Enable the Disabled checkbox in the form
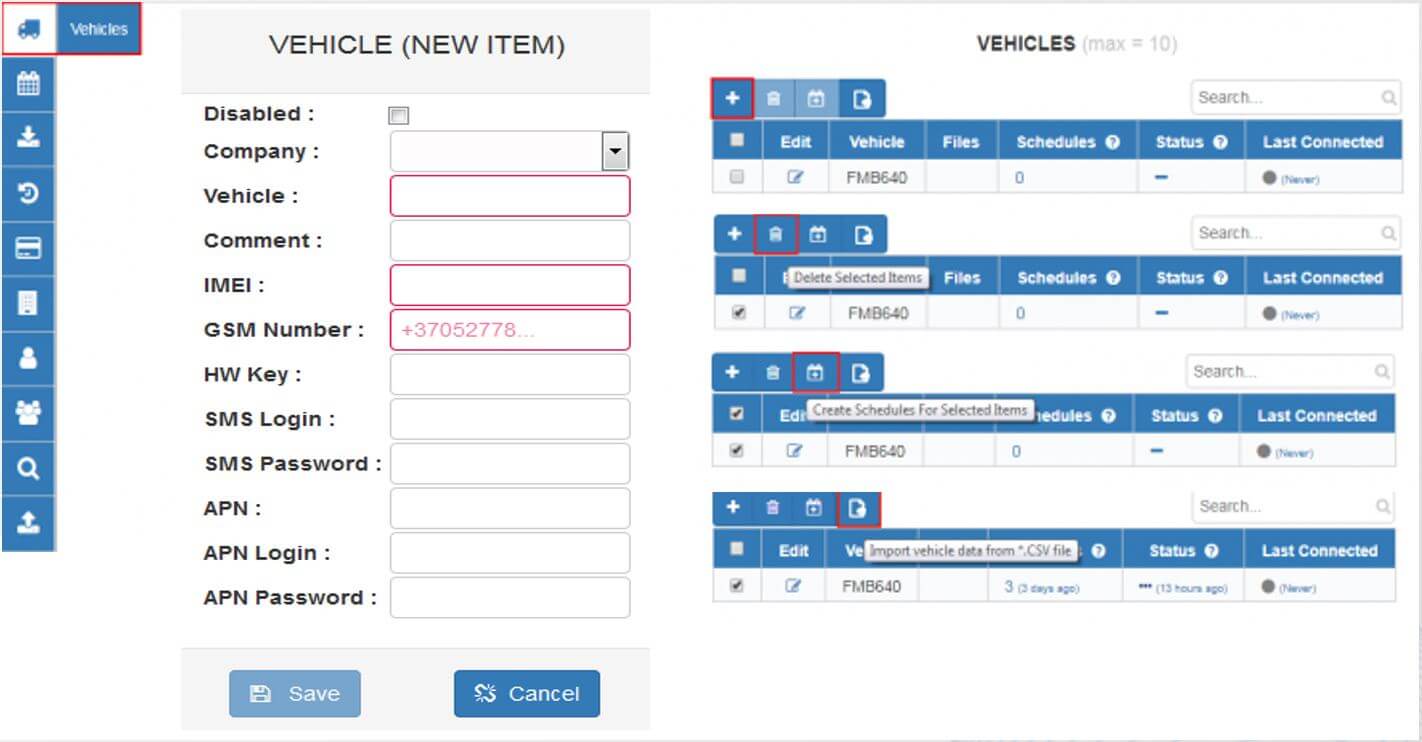1422x742 pixels. (397, 115)
